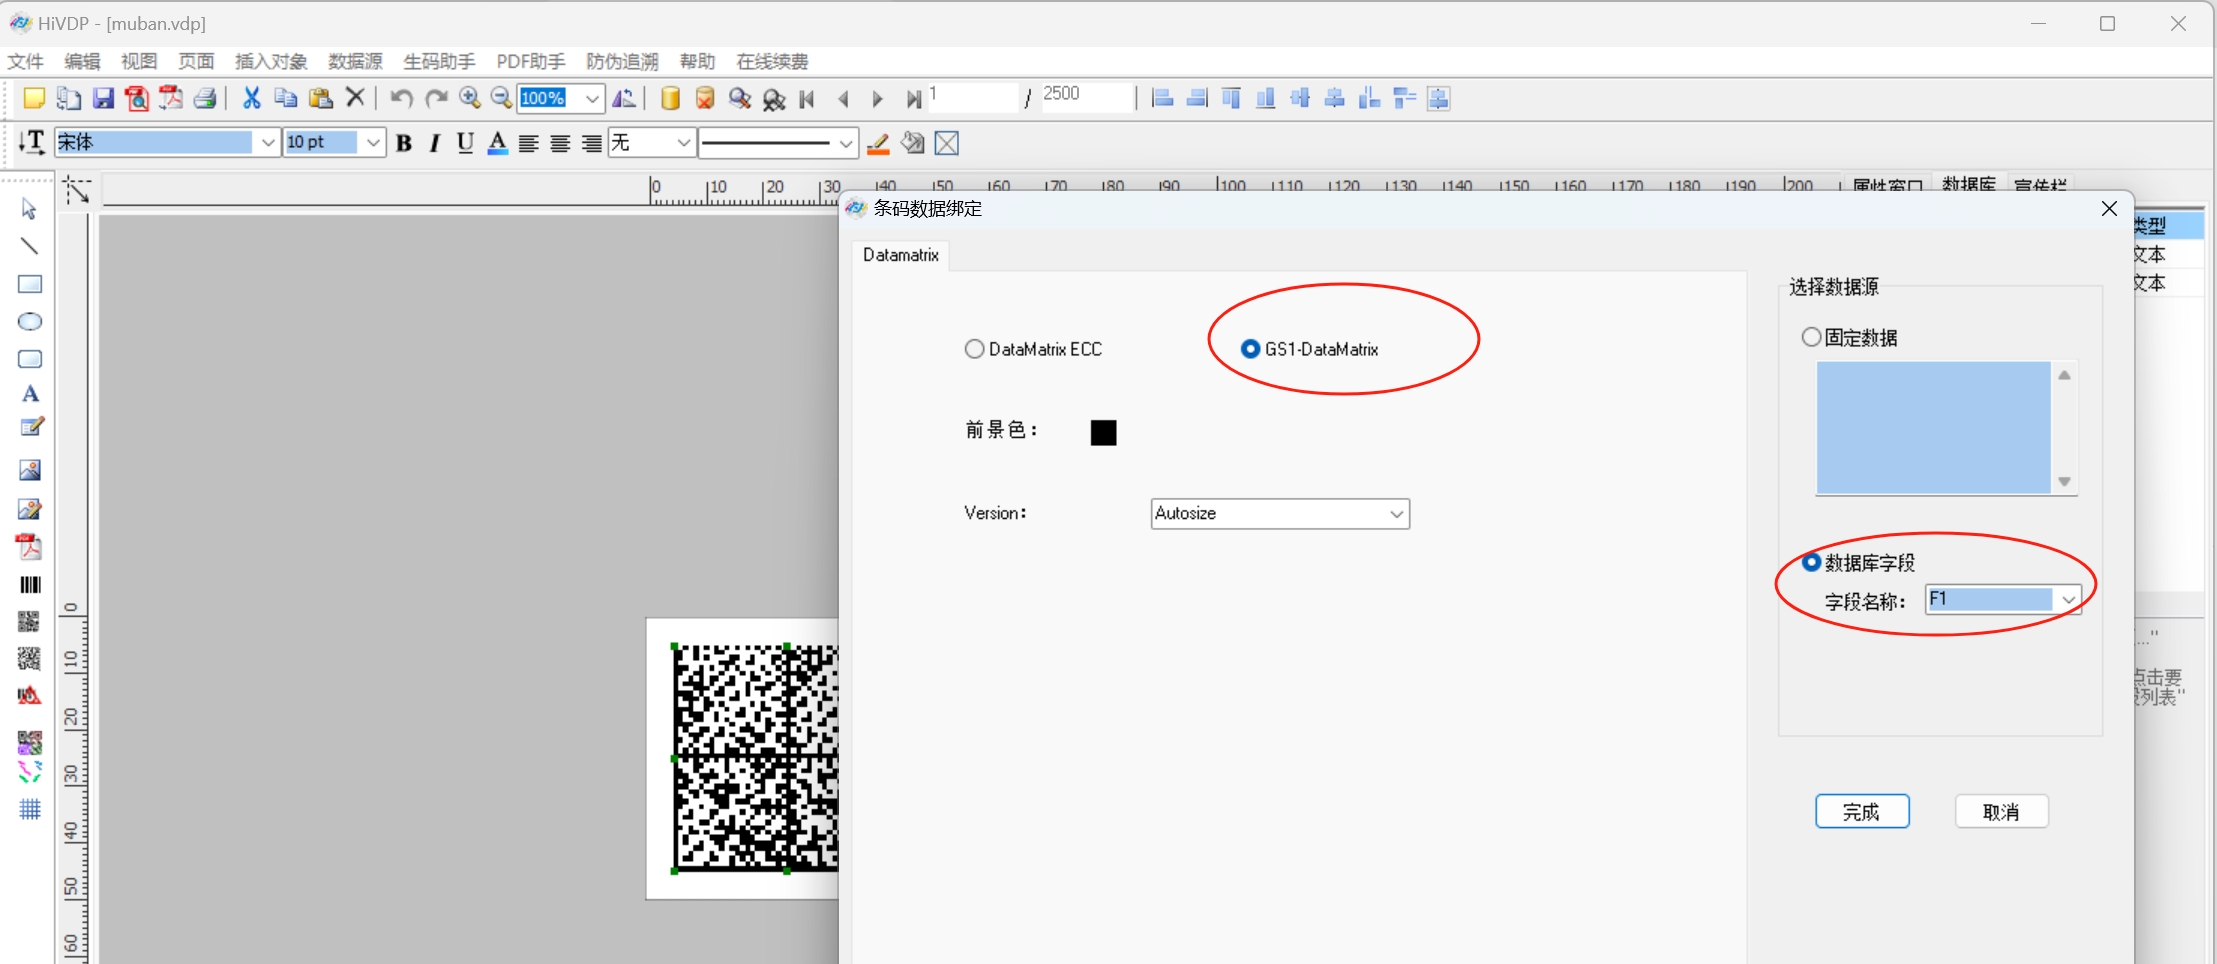Jump to the first record

pos(808,99)
